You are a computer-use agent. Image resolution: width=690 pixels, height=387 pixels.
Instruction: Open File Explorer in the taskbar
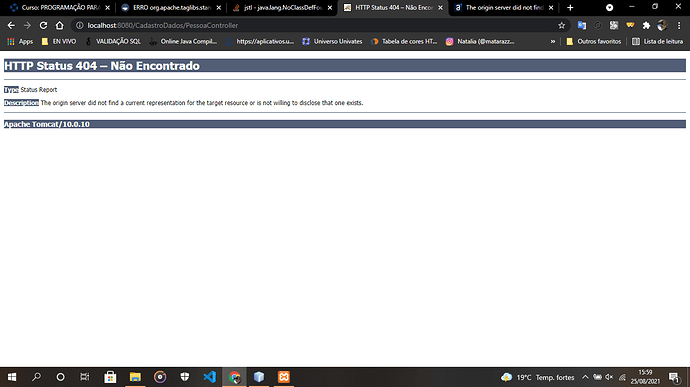[x=135, y=377]
